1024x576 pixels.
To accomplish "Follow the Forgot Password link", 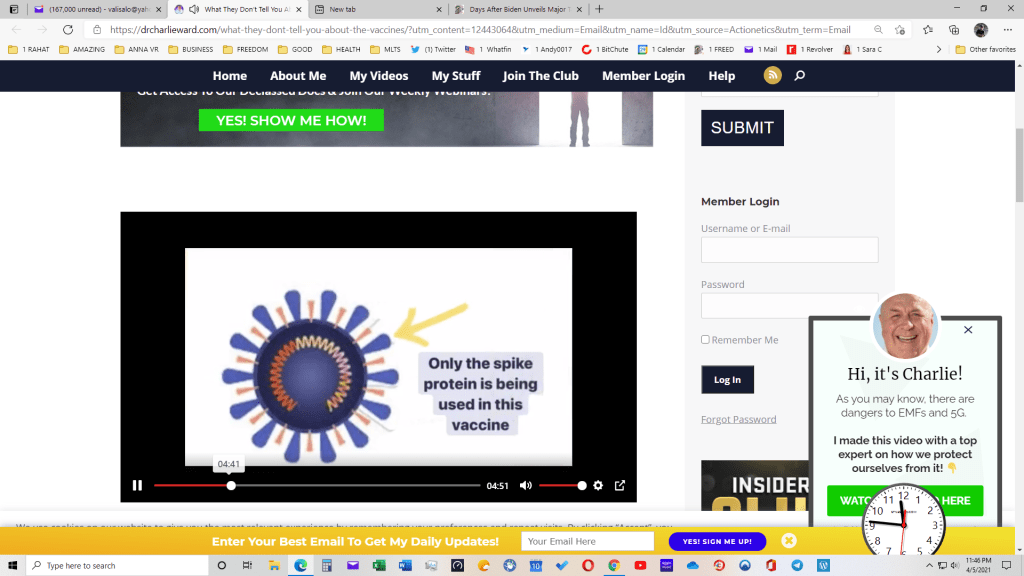I will coord(738,419).
